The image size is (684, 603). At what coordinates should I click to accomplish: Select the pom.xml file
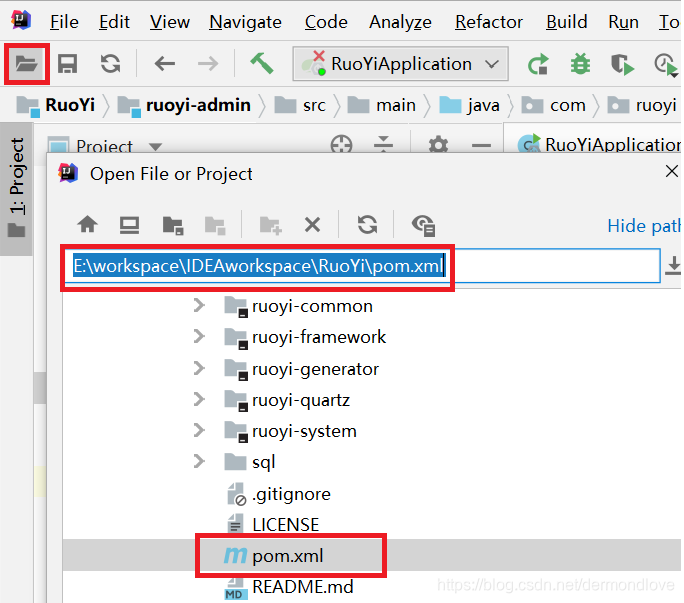tap(372, 555)
